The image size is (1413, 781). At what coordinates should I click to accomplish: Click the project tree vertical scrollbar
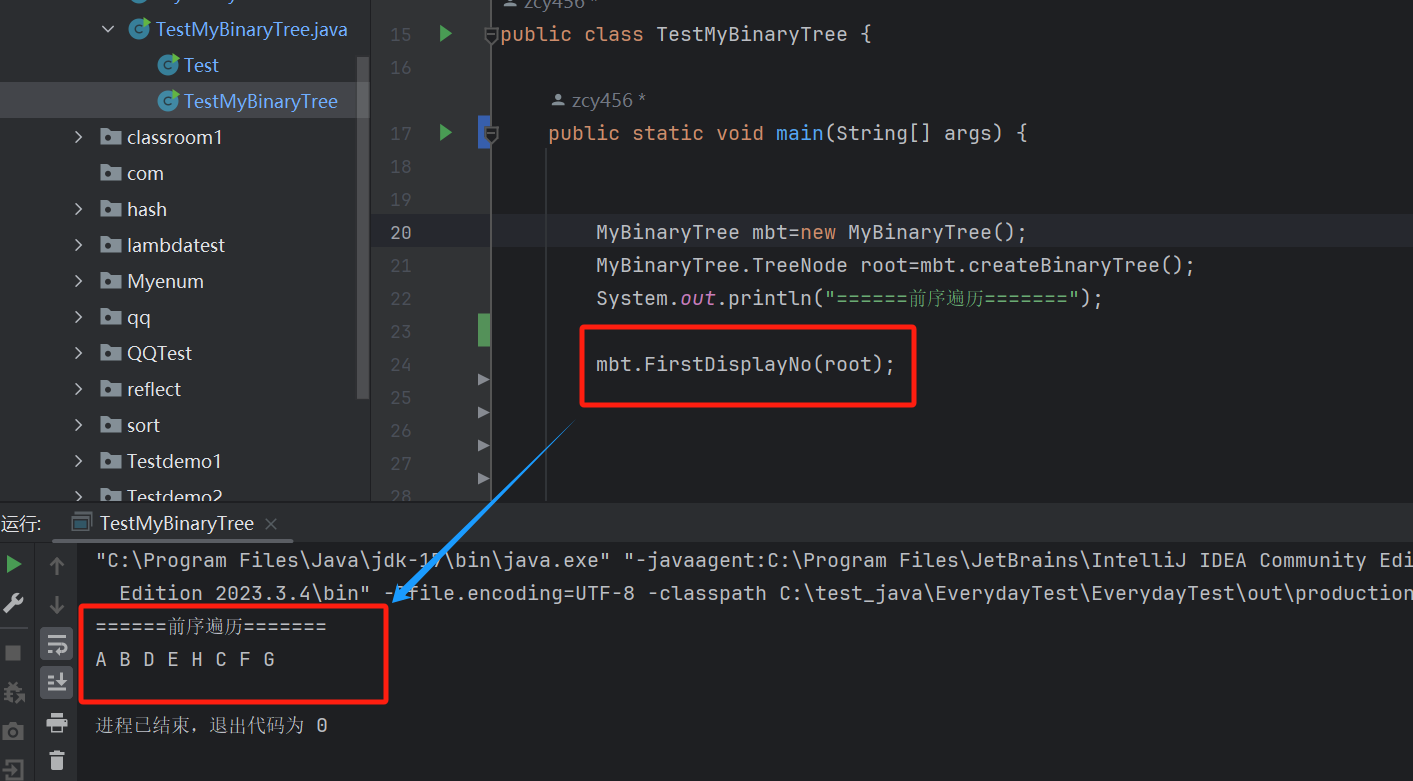click(363, 228)
